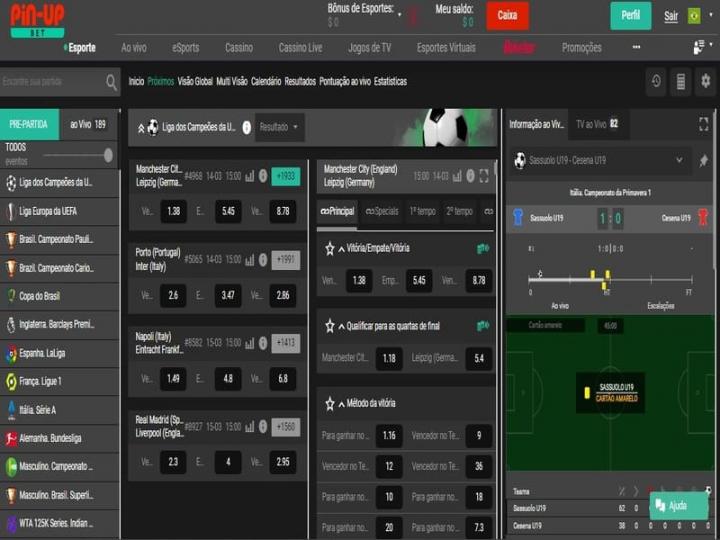Viewport: 720px width, 540px height.
Task: Click the search magnifier icon
Action: [x=111, y=82]
